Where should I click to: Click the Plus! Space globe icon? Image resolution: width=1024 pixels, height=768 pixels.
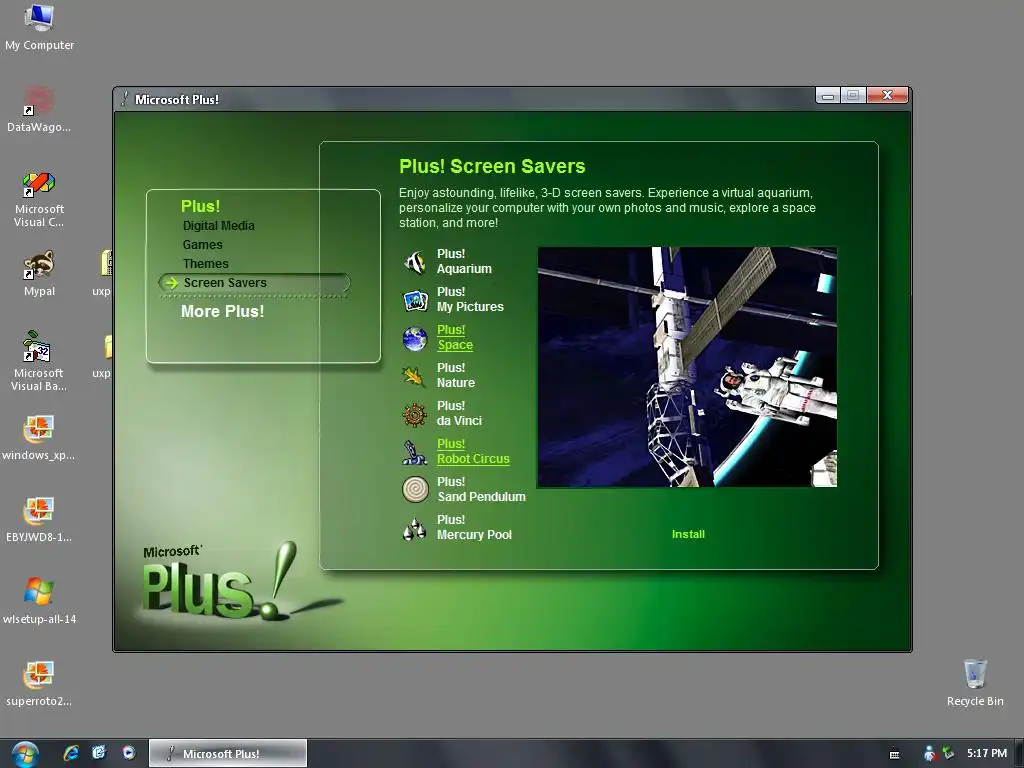(x=415, y=338)
